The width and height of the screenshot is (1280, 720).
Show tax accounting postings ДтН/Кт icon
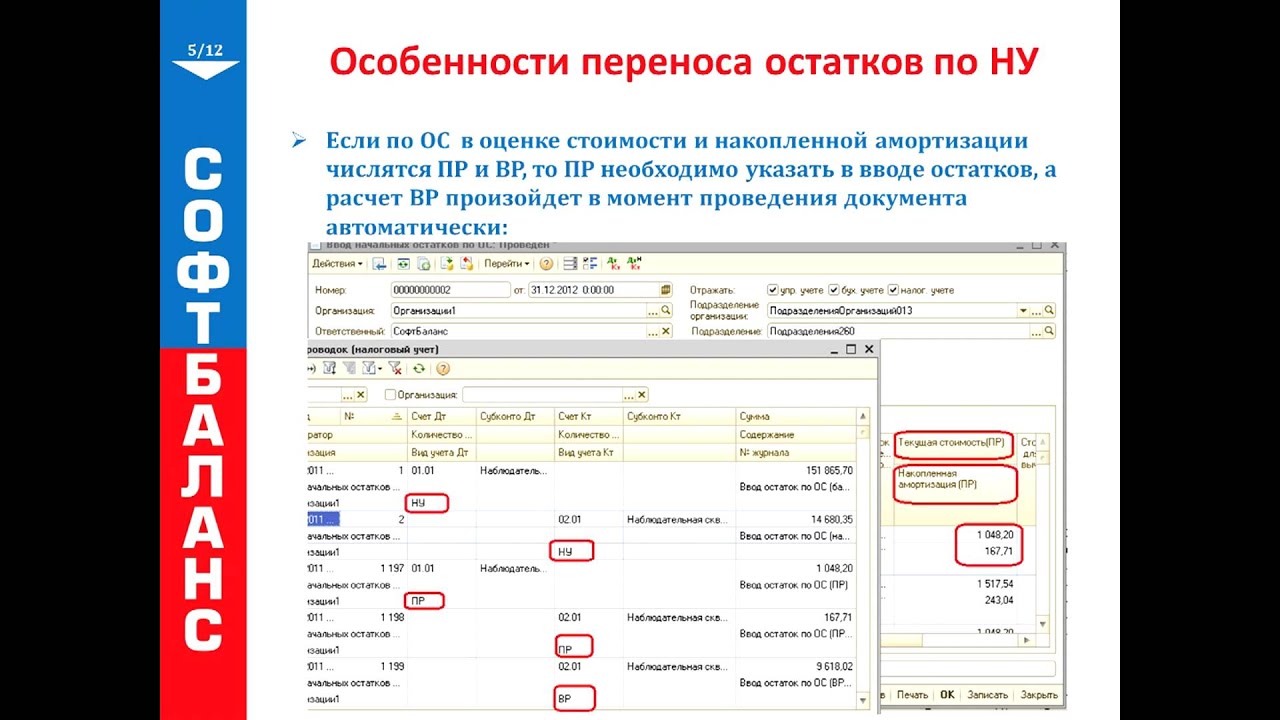coord(634,264)
